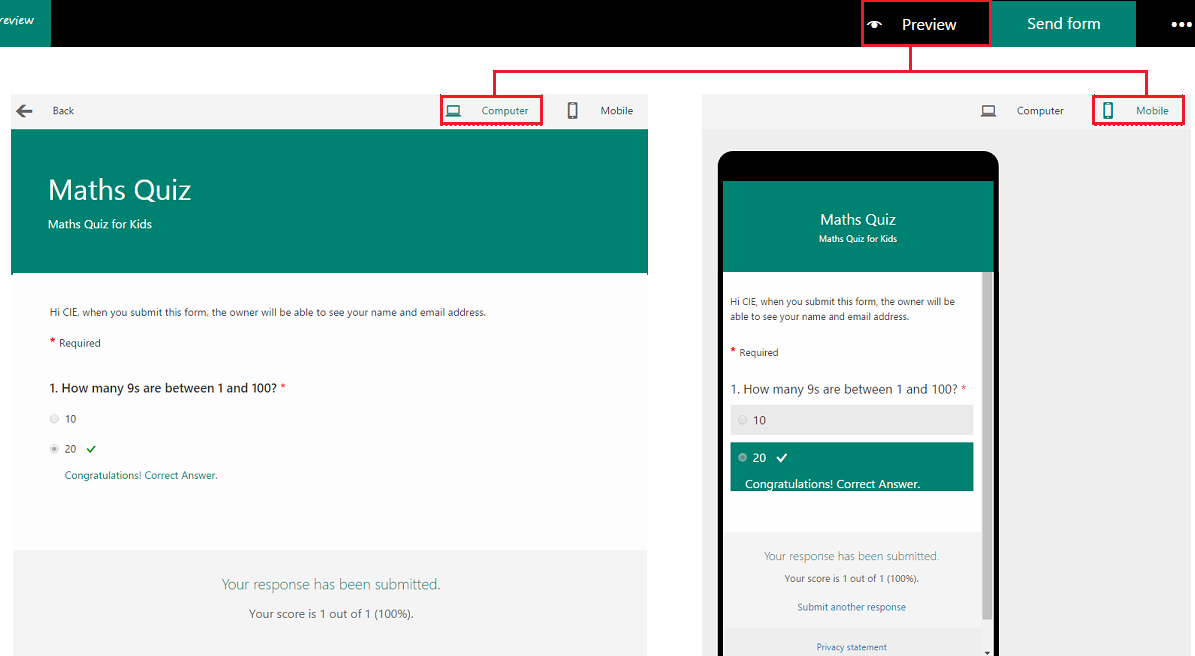Viewport: 1195px width, 656px height.
Task: Click phone icon in left preview toolbar
Action: [573, 111]
